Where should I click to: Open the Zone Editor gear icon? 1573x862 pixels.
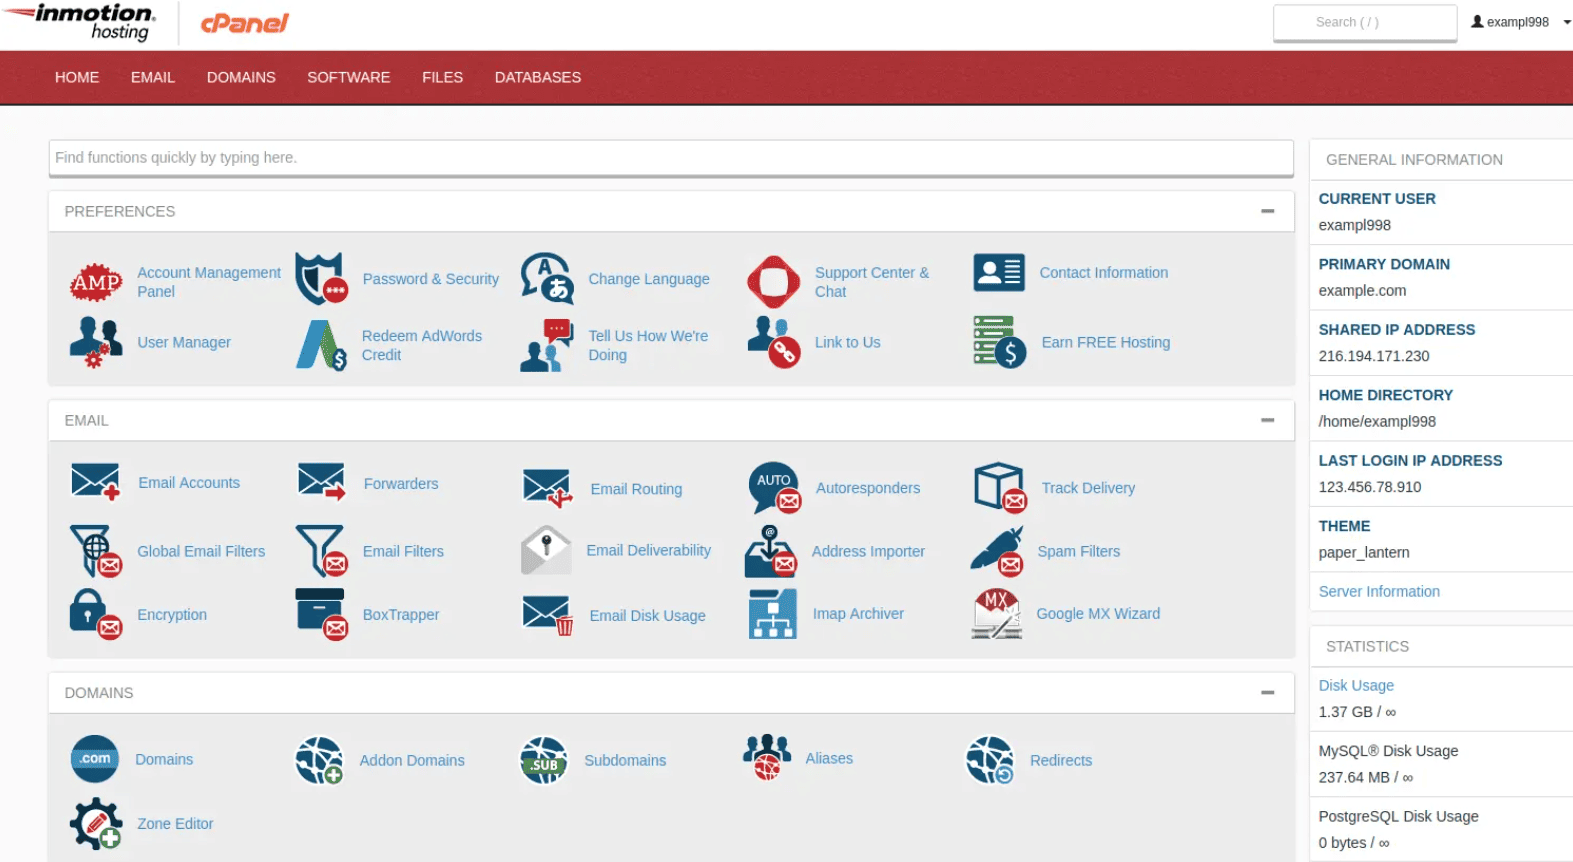click(x=96, y=824)
